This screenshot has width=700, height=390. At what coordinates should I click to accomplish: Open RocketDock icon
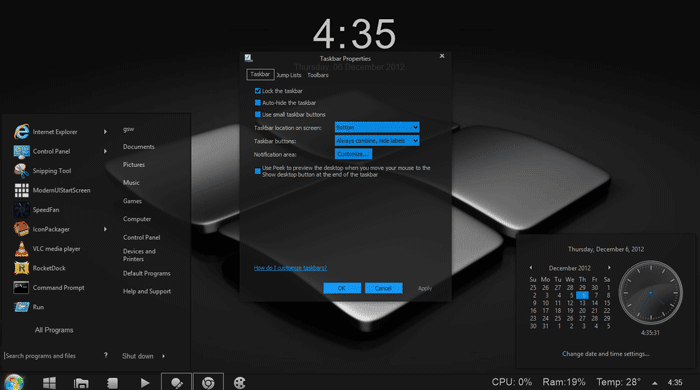point(21,268)
